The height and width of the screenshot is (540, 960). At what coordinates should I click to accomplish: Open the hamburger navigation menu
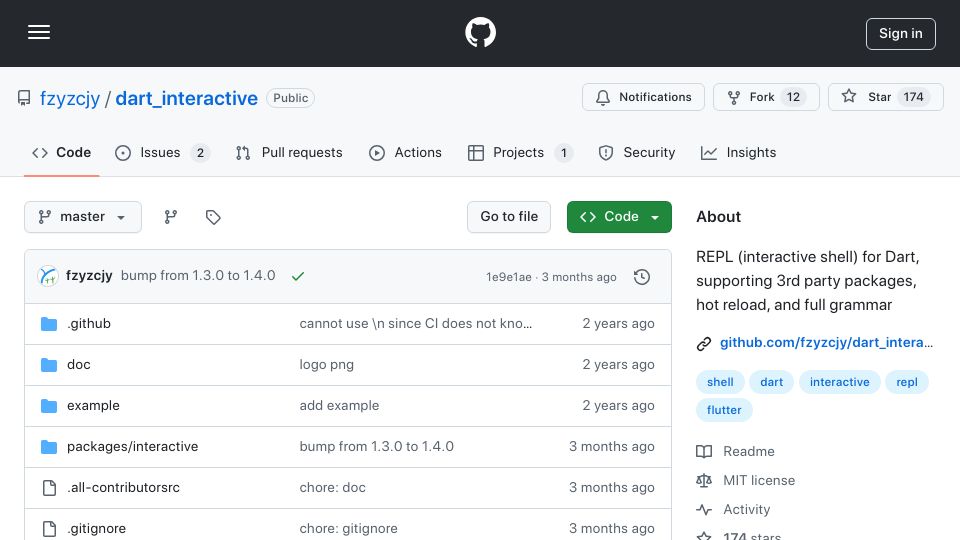(x=39, y=32)
